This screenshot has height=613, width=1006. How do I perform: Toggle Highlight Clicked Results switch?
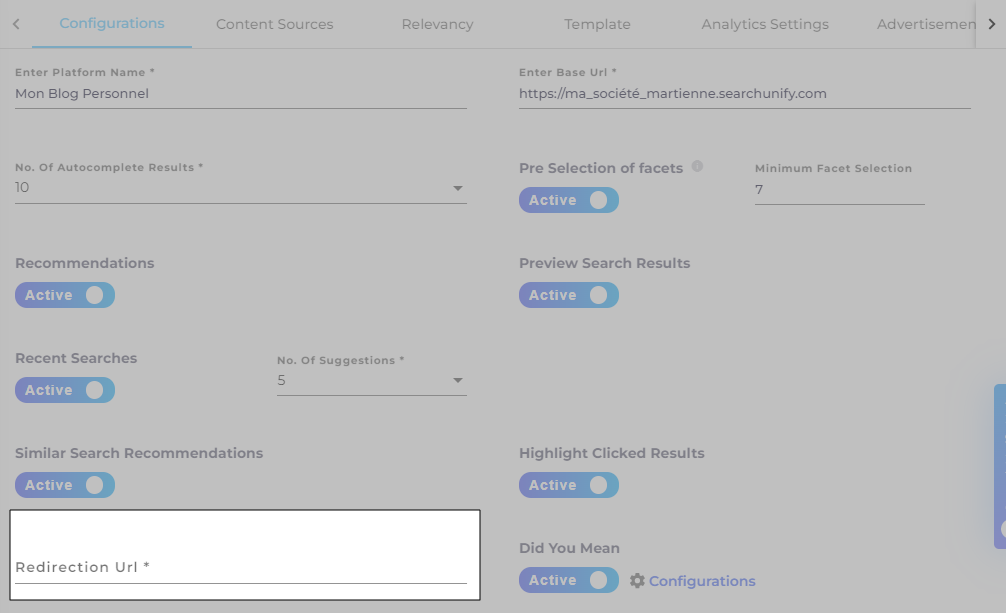point(569,485)
